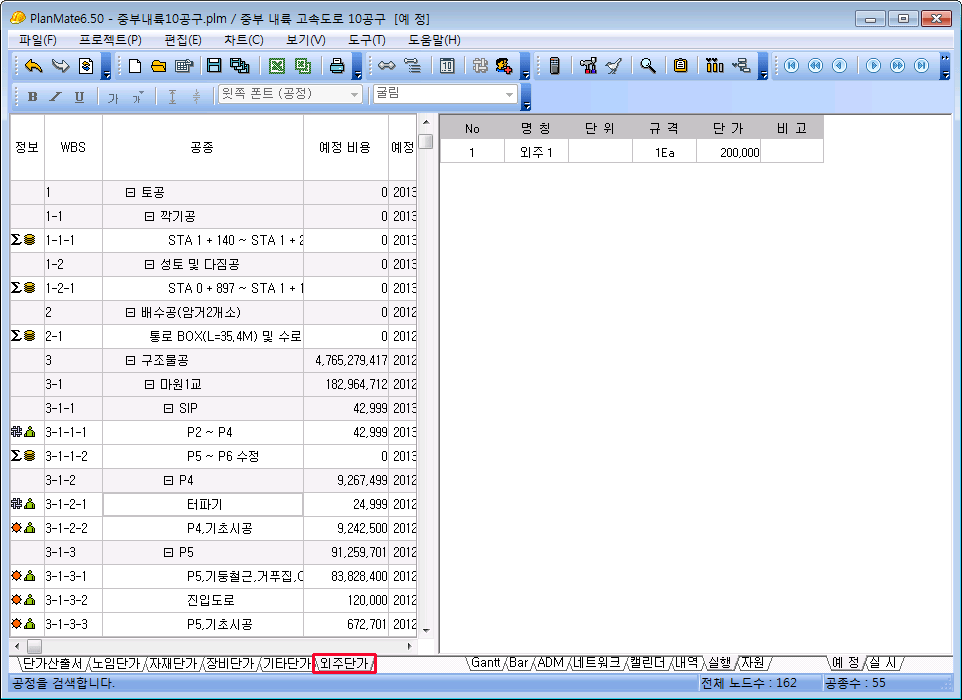Jump to first using the leftmost navigation arrow

coord(791,66)
